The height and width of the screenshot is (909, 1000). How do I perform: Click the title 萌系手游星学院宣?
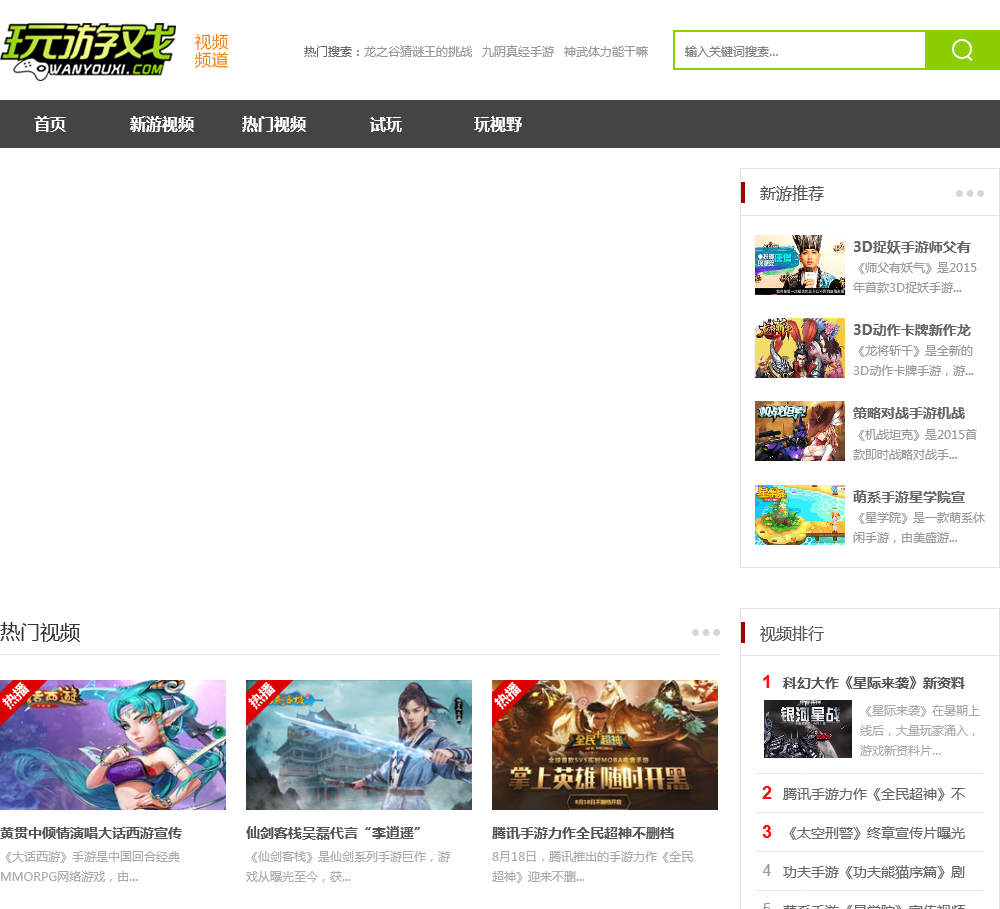[909, 497]
